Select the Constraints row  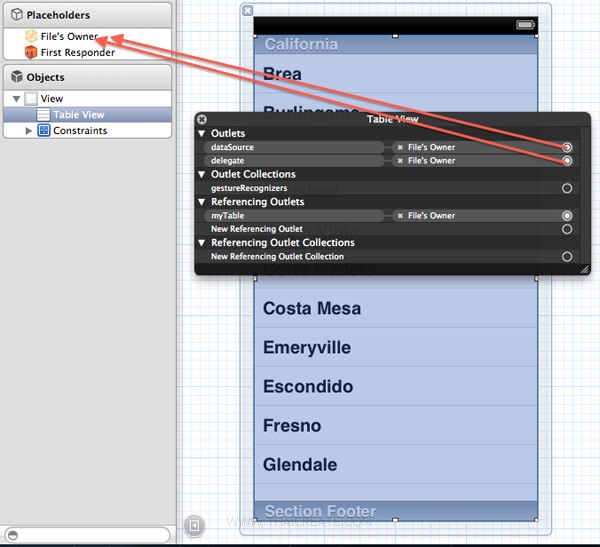pyautogui.click(x=87, y=131)
